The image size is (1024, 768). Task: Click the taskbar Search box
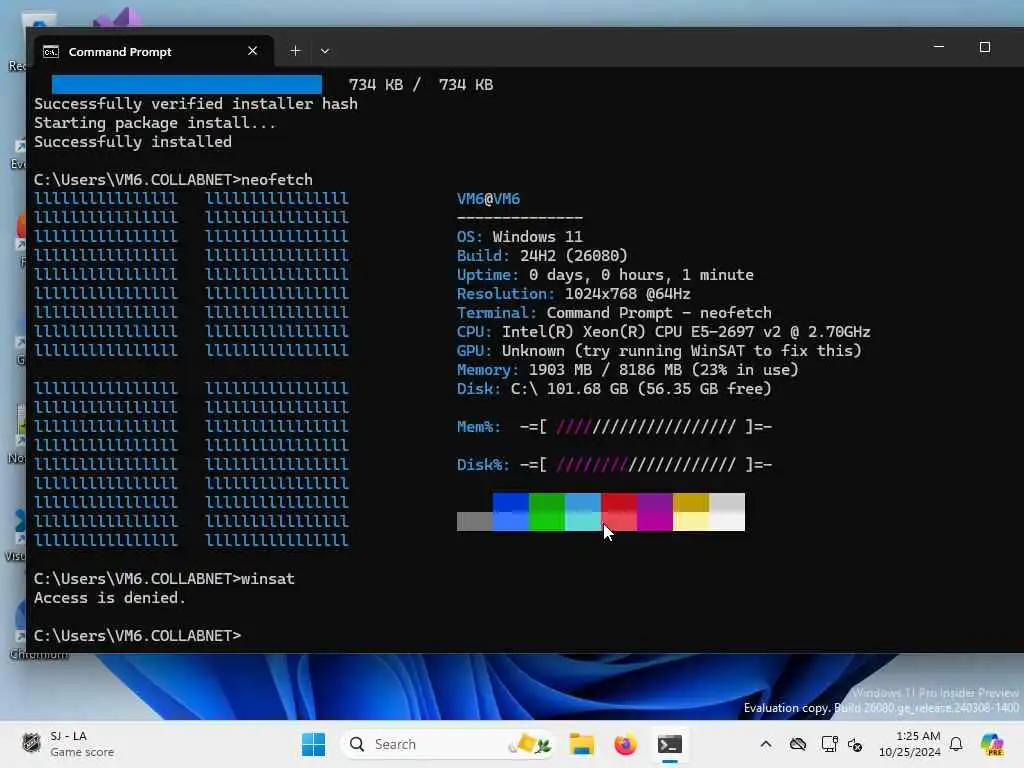[x=448, y=744]
